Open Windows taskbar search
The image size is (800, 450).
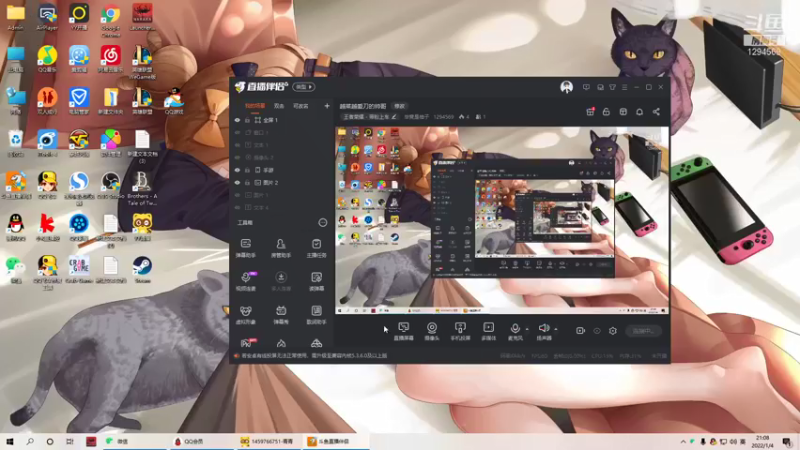click(30, 441)
